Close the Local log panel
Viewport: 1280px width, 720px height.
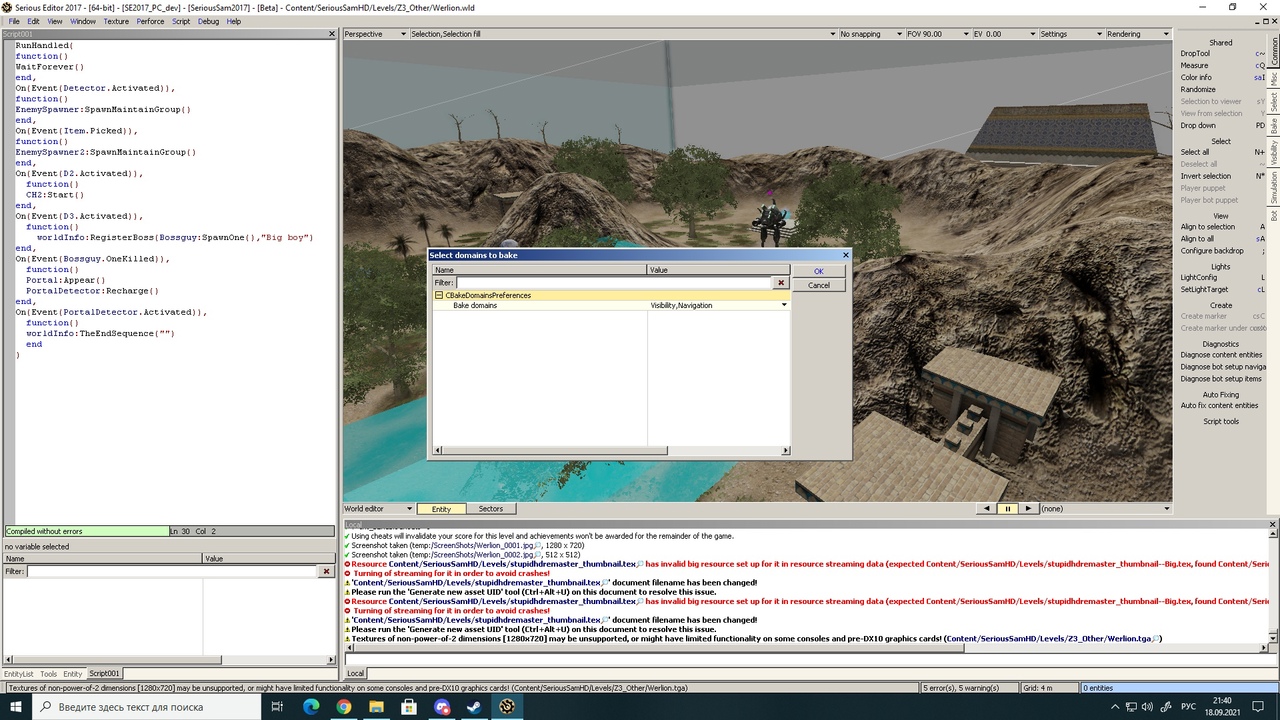pos(1273,525)
